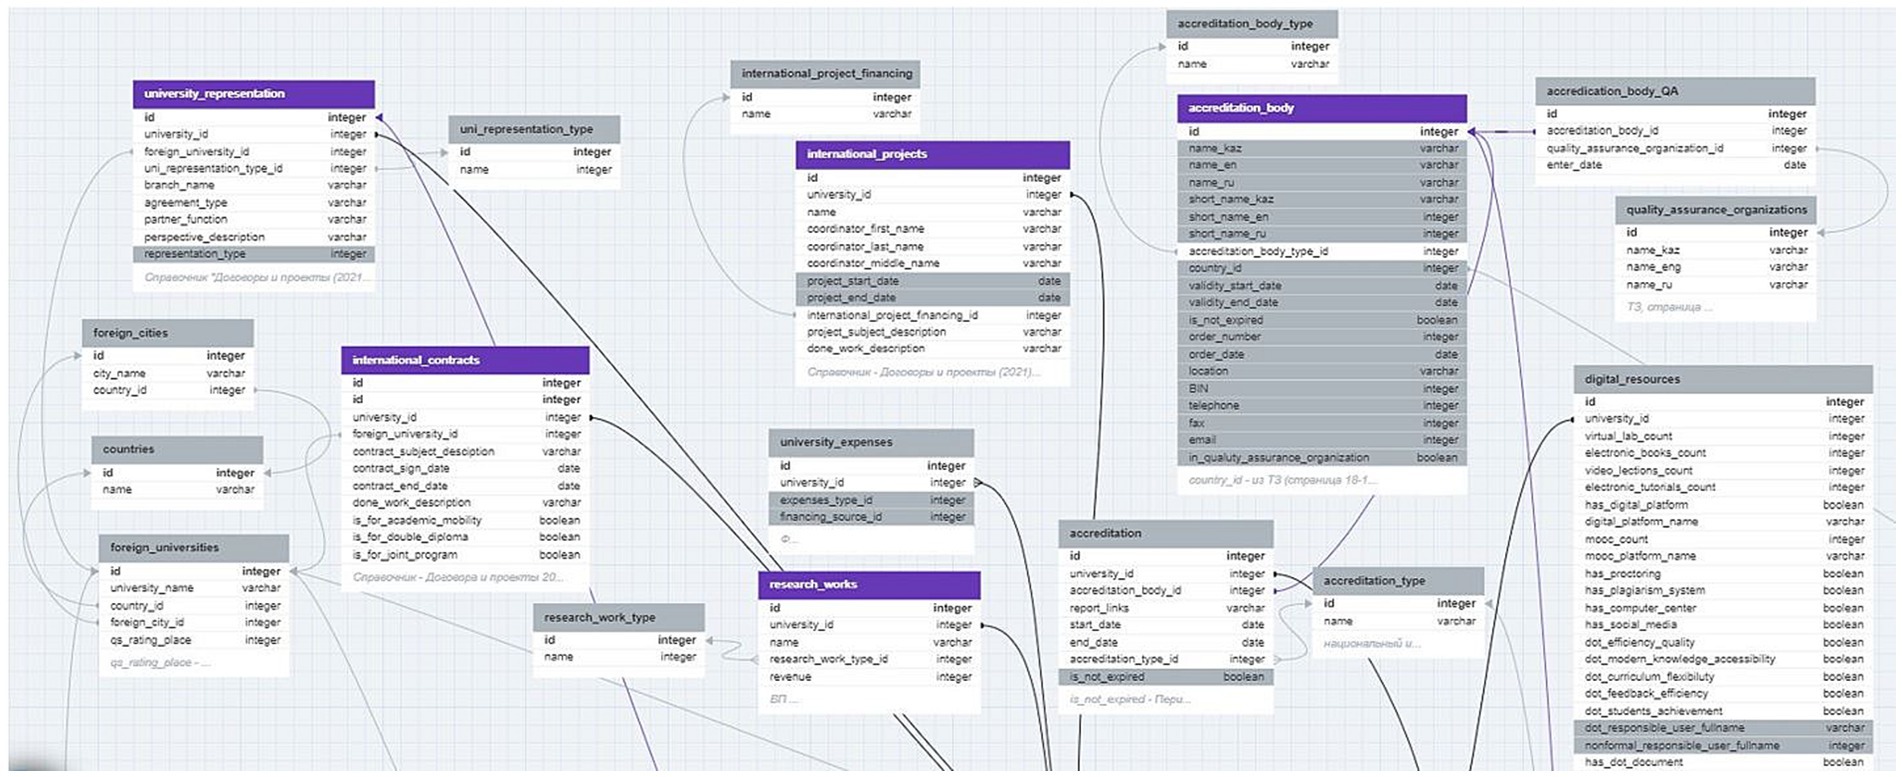
Task: Click the has_proctoring field row
Action: pos(1723,574)
